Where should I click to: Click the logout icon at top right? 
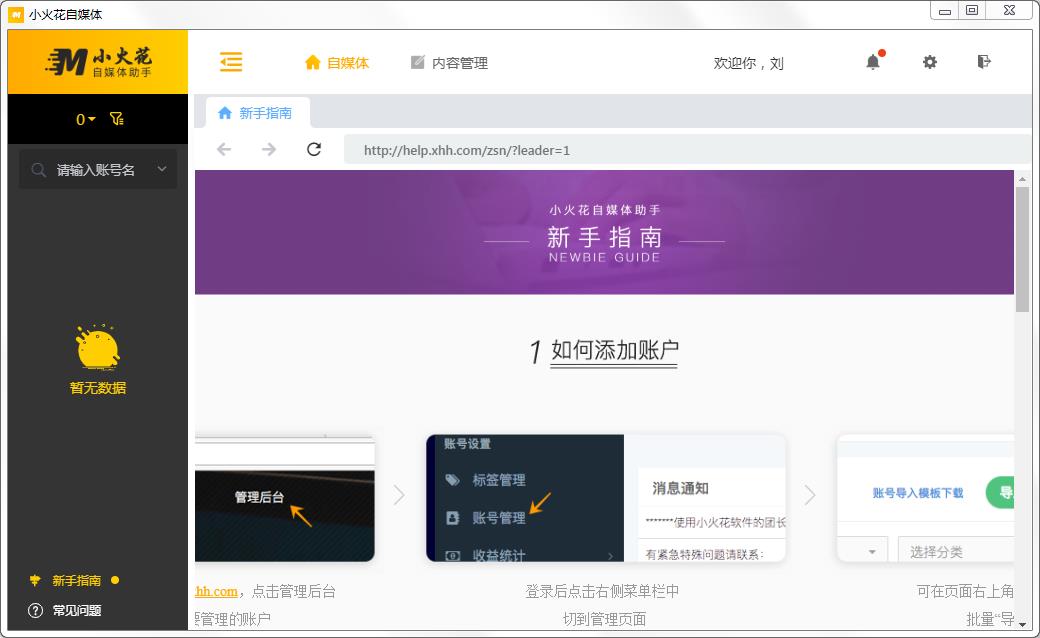[984, 62]
